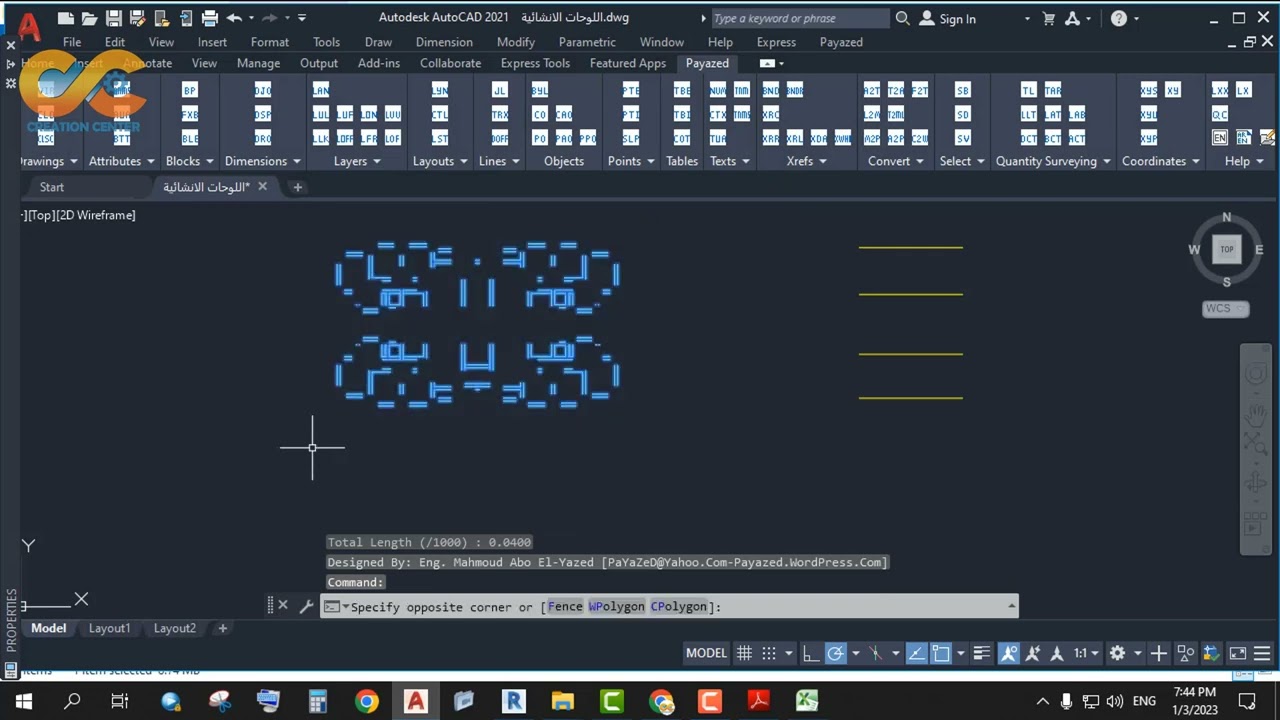The image size is (1280, 720).
Task: Click the M2P convert tool icon
Action: click(x=872, y=138)
